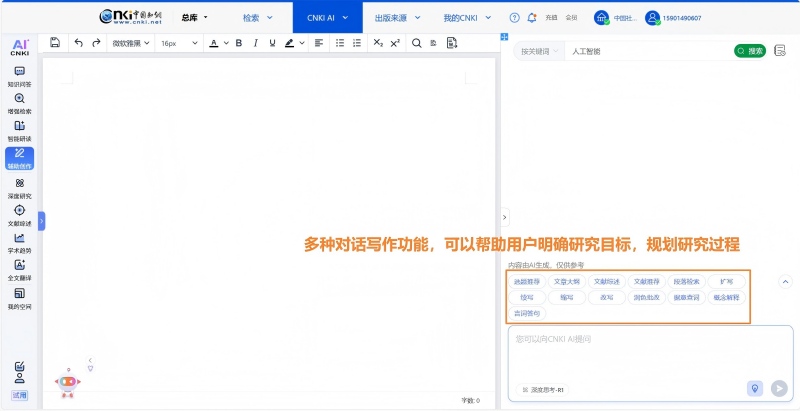Viewport: 800px width, 411px height.
Task: Open 全文翻译 from the sidebar
Action: pyautogui.click(x=19, y=270)
